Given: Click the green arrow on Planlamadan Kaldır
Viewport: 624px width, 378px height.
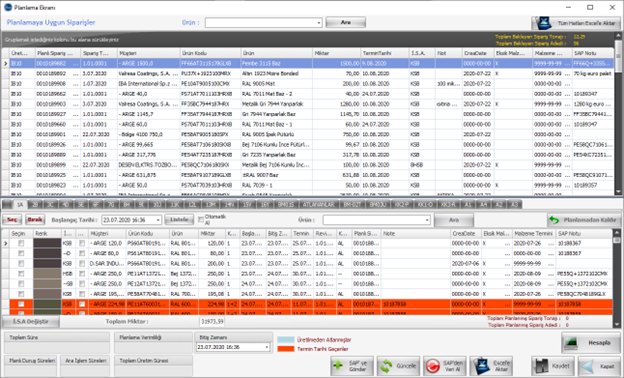Looking at the screenshot, I should tap(554, 220).
